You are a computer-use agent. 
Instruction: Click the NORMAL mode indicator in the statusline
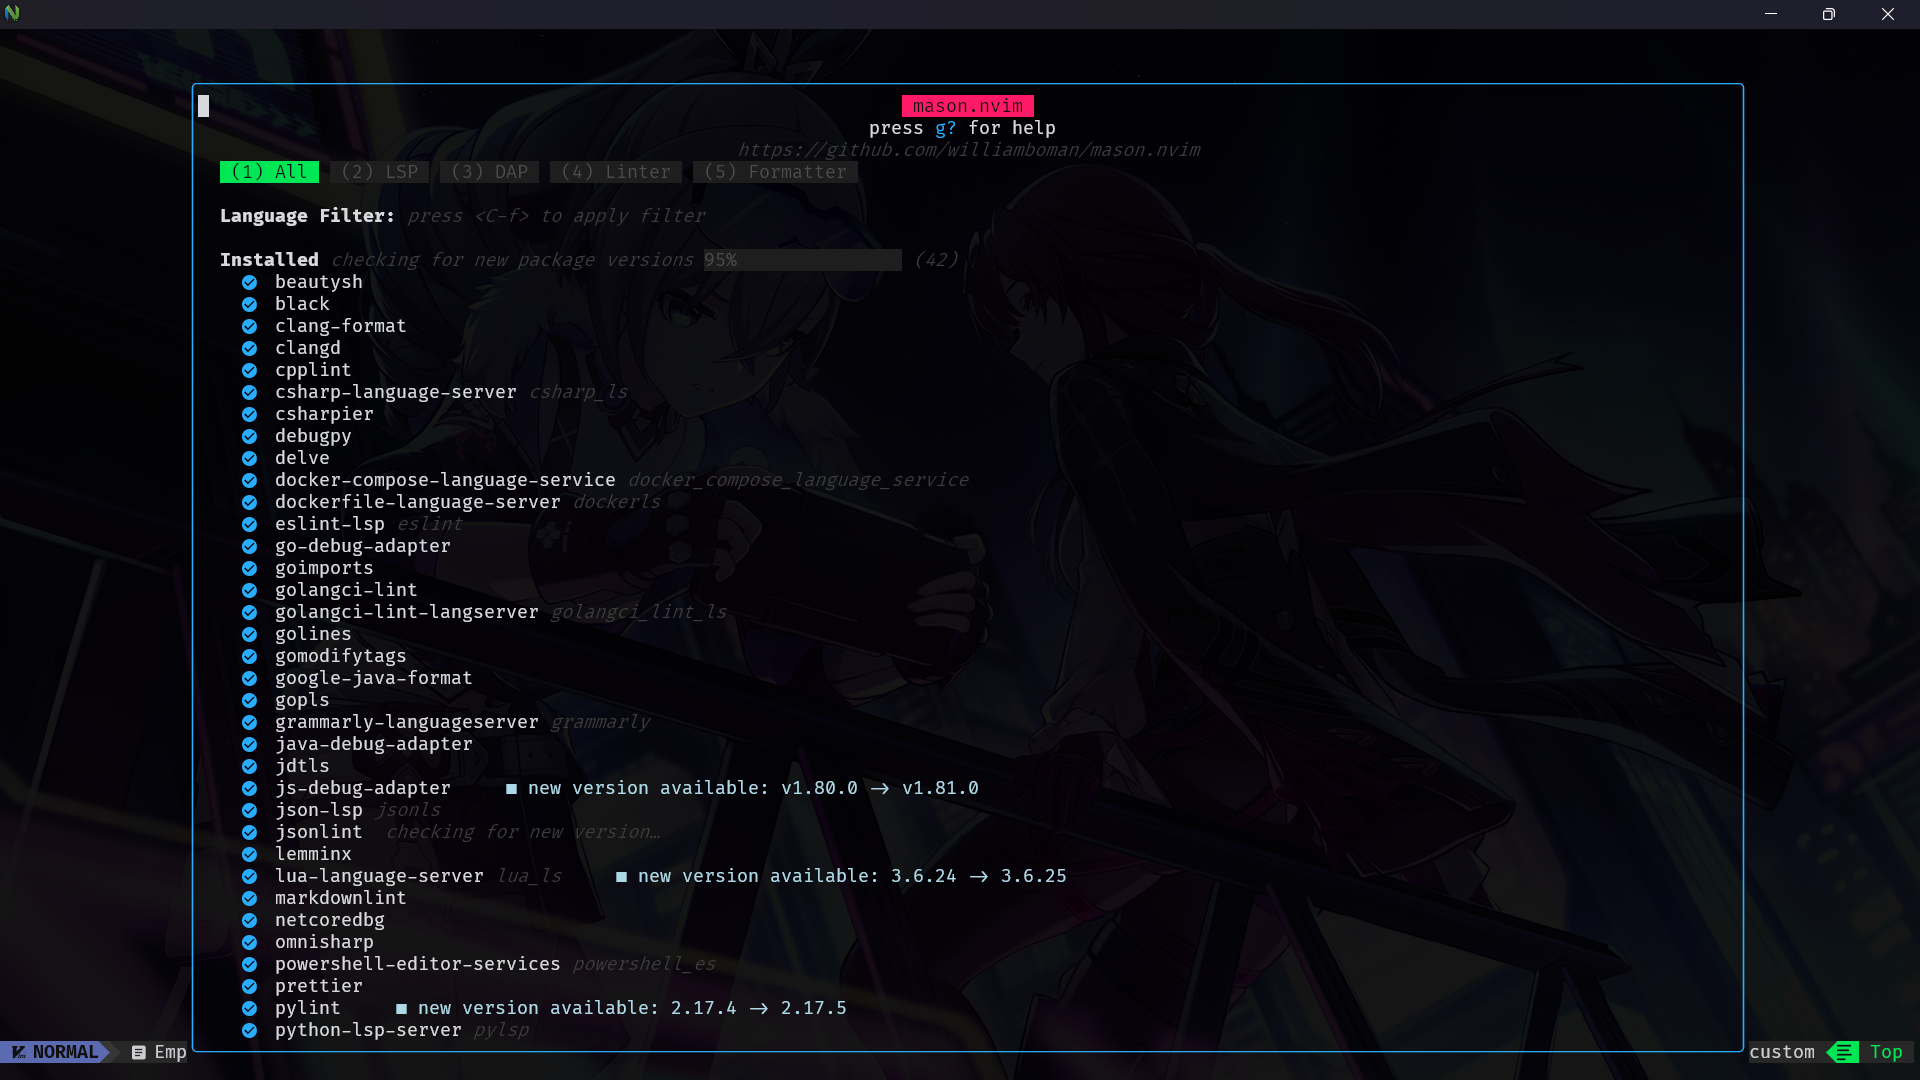pos(60,1052)
